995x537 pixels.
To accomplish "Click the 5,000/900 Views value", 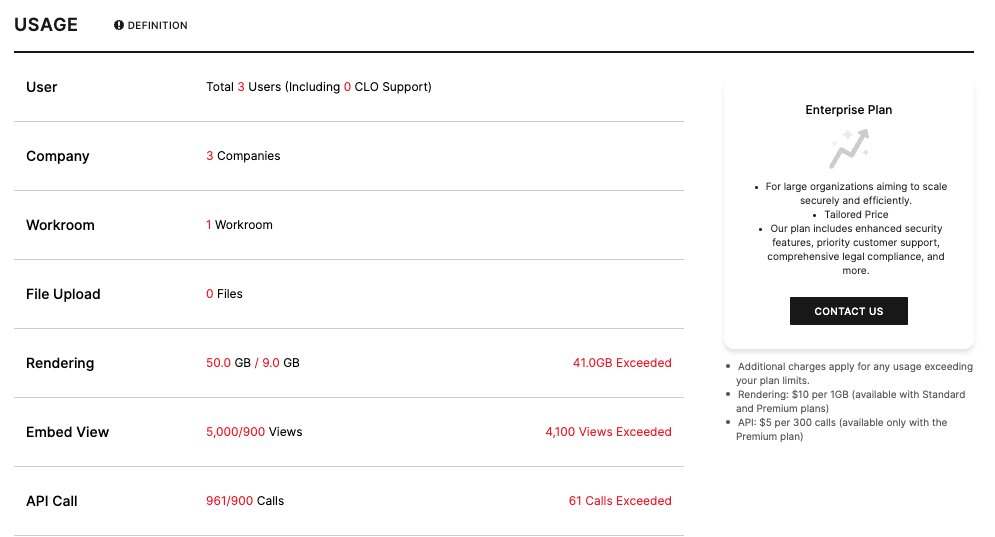I will pos(254,432).
